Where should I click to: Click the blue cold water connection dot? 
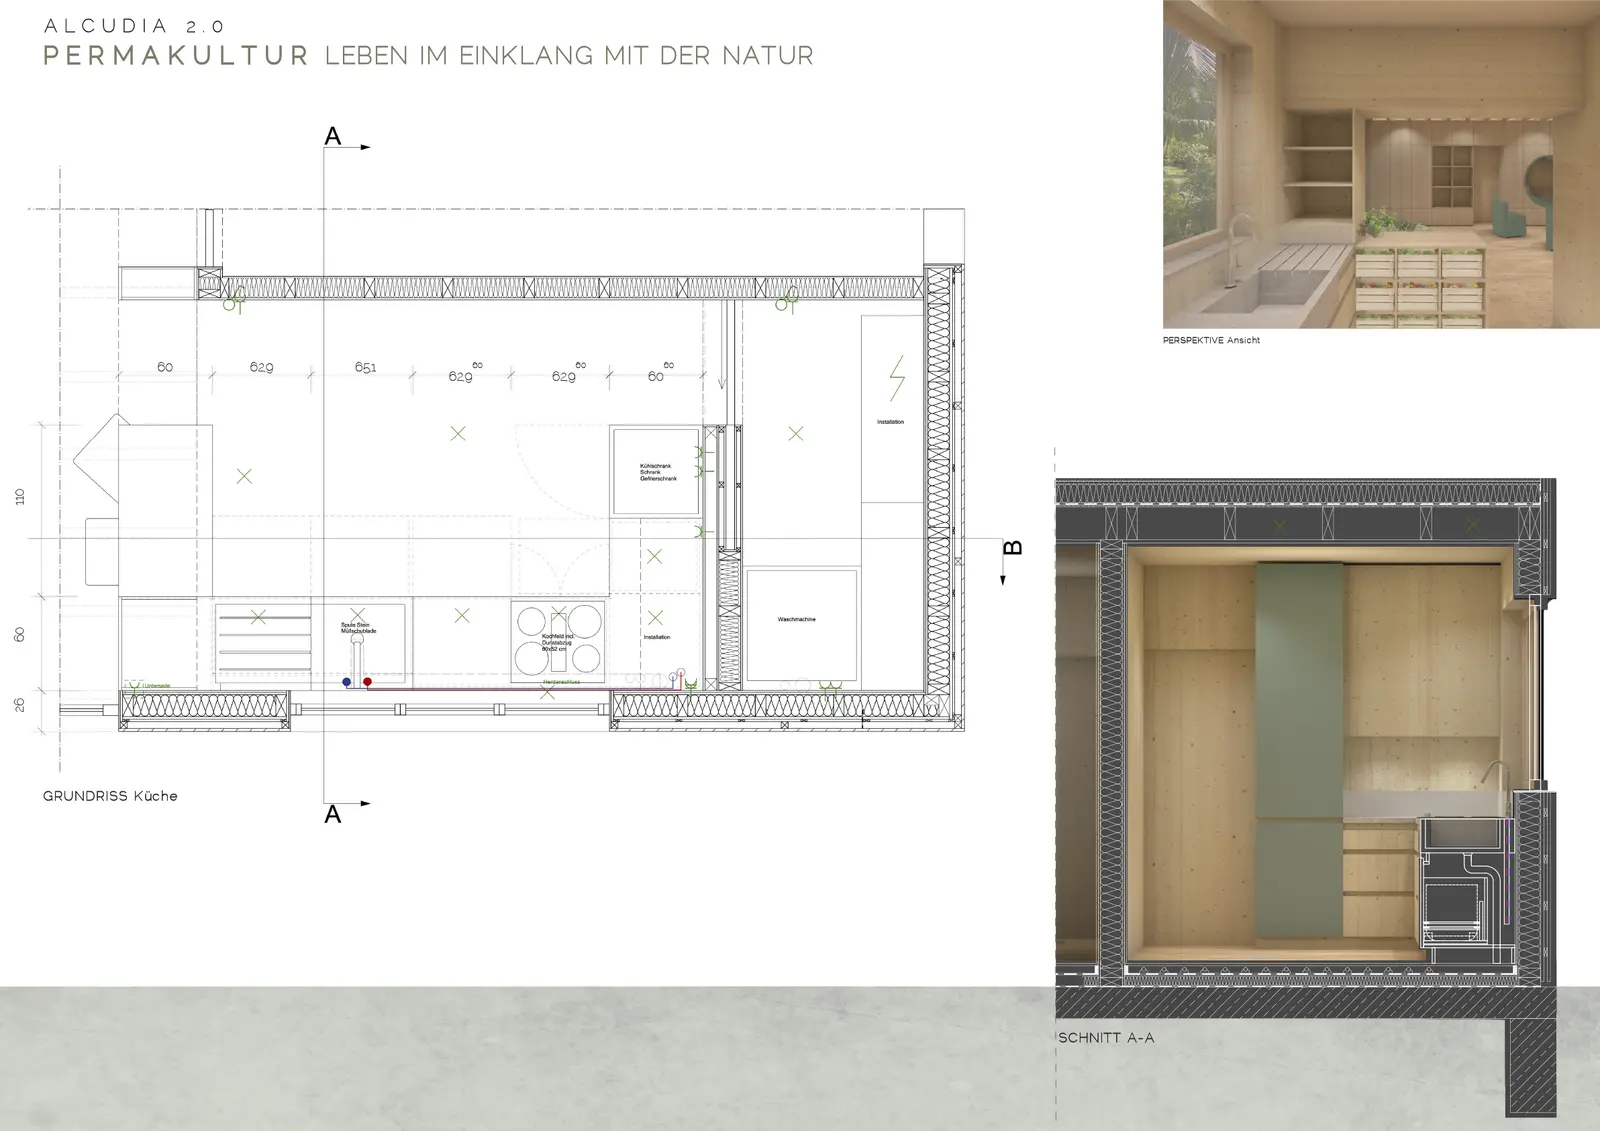coord(347,682)
